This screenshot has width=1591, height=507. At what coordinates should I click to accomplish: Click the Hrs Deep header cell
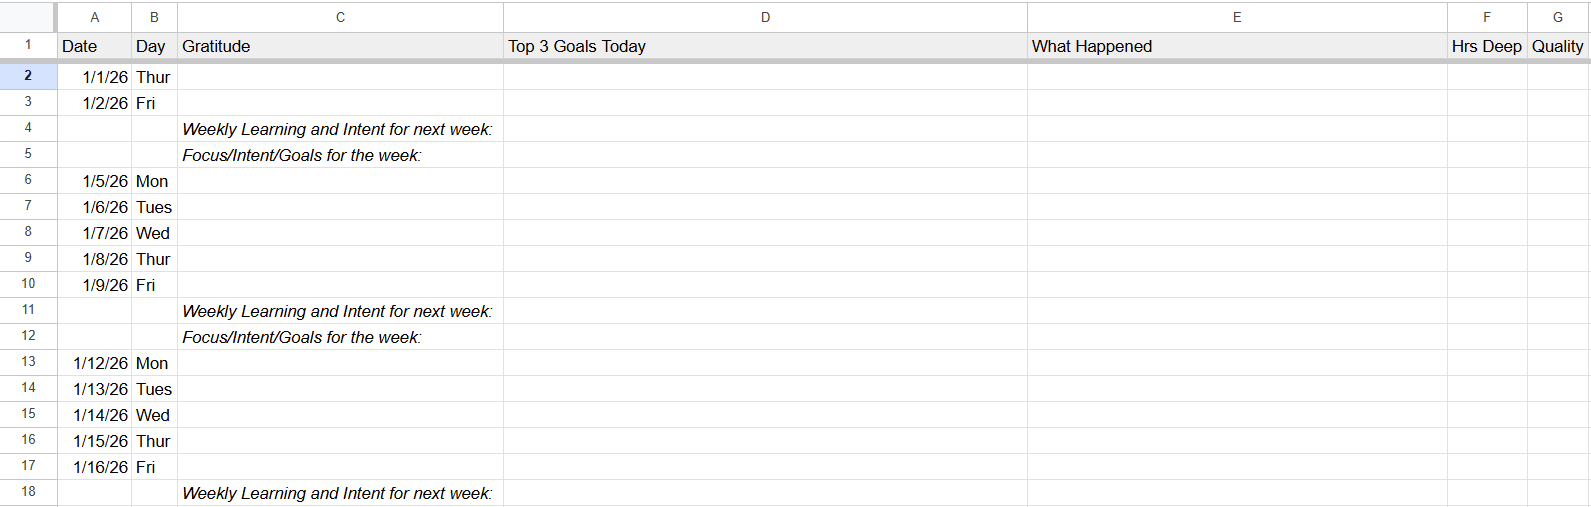point(1487,46)
